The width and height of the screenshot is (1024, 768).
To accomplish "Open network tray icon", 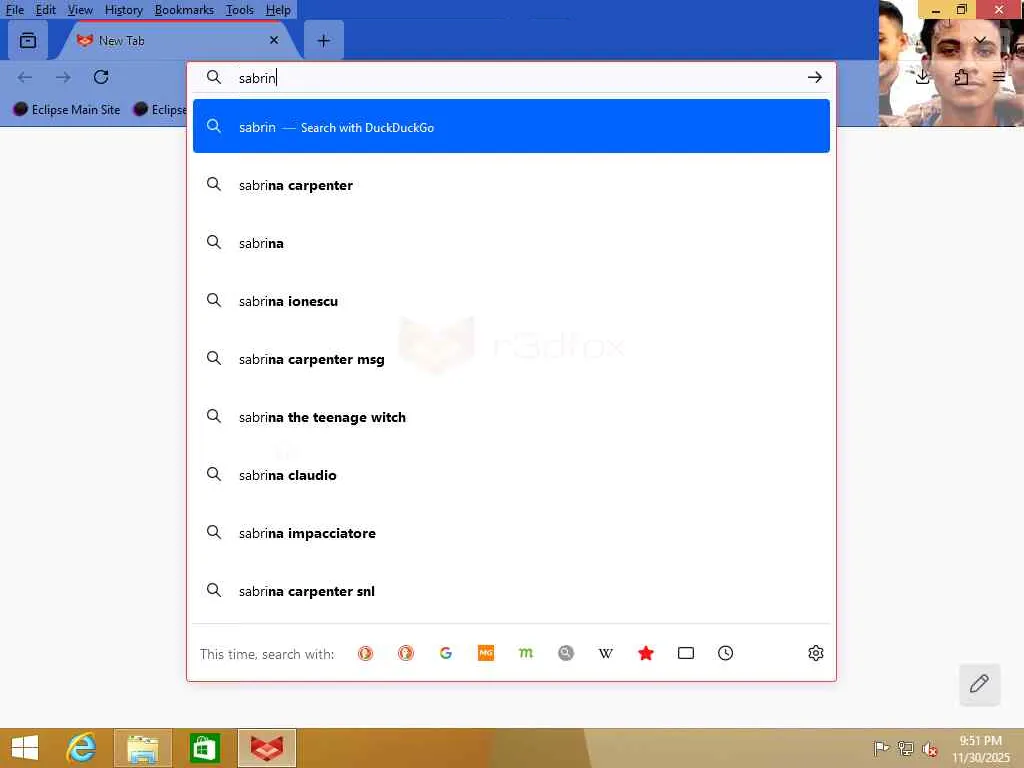I will pyautogui.click(x=905, y=748).
